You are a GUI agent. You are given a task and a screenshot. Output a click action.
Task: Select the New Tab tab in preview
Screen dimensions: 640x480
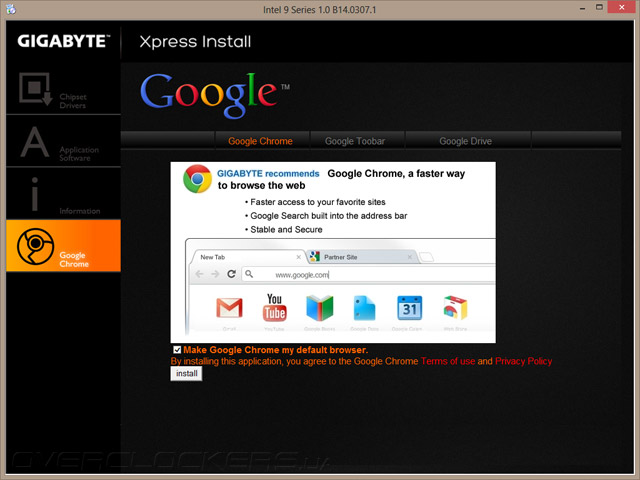247,257
